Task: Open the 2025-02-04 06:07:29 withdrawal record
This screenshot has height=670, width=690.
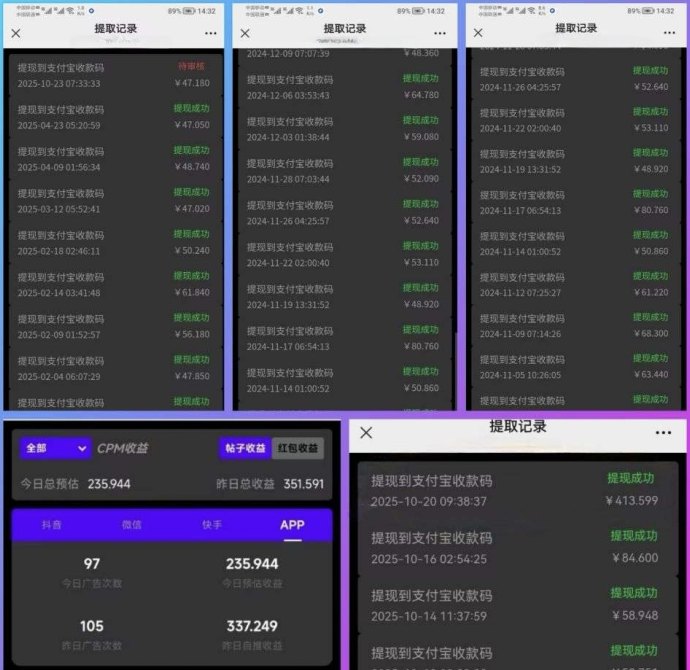Action: [x=114, y=368]
